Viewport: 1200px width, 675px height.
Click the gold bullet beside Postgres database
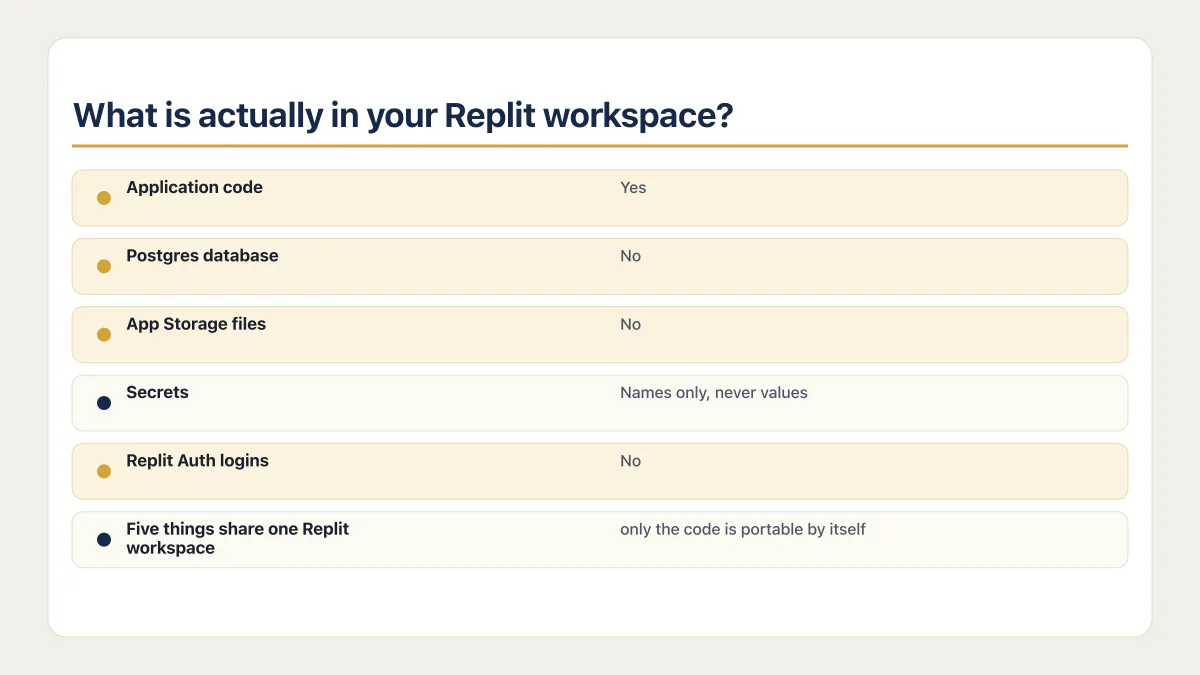(104, 266)
